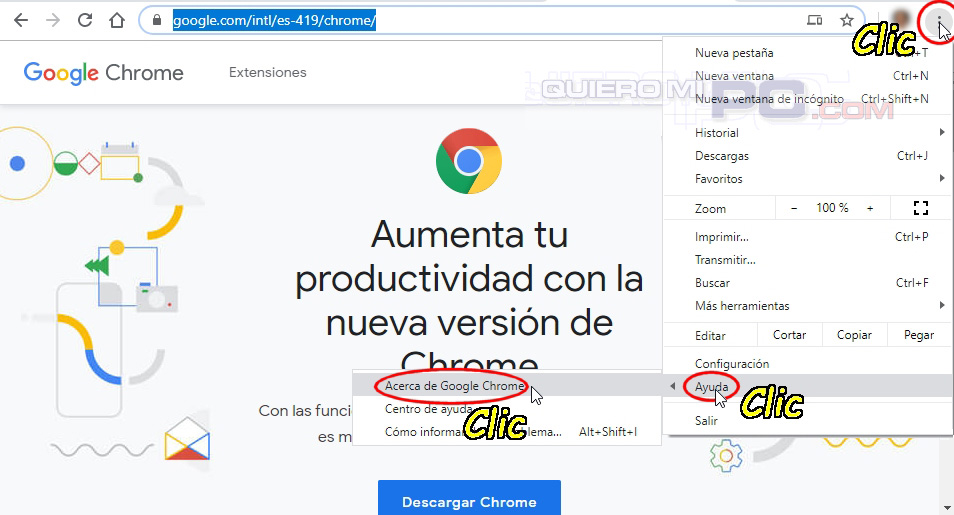Image resolution: width=954 pixels, height=515 pixels.
Task: Expand the Historial submenu
Action: pos(808,133)
